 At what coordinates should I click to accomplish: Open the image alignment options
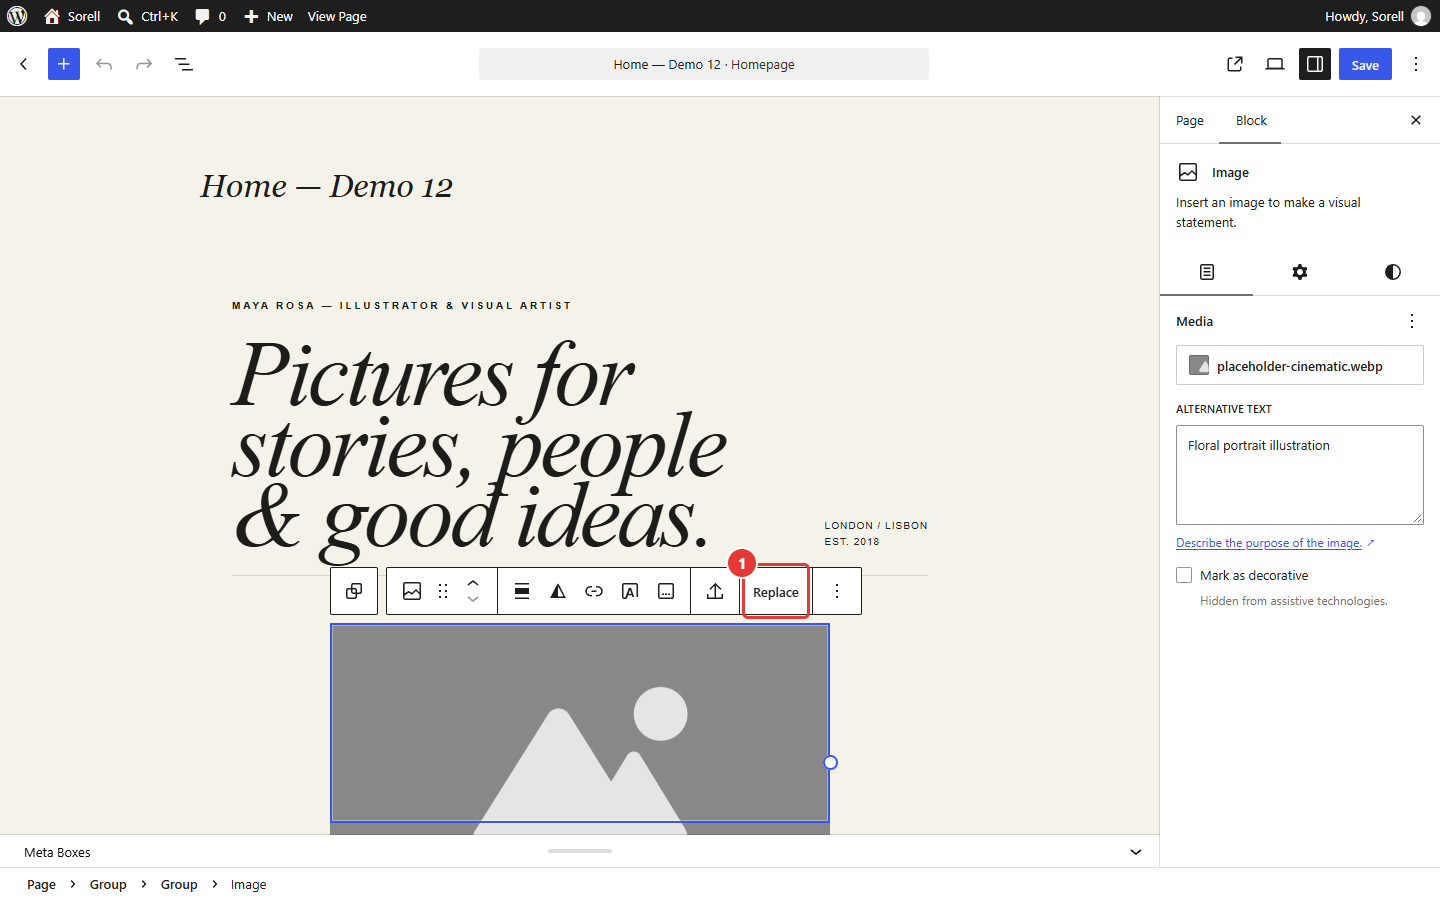[522, 591]
